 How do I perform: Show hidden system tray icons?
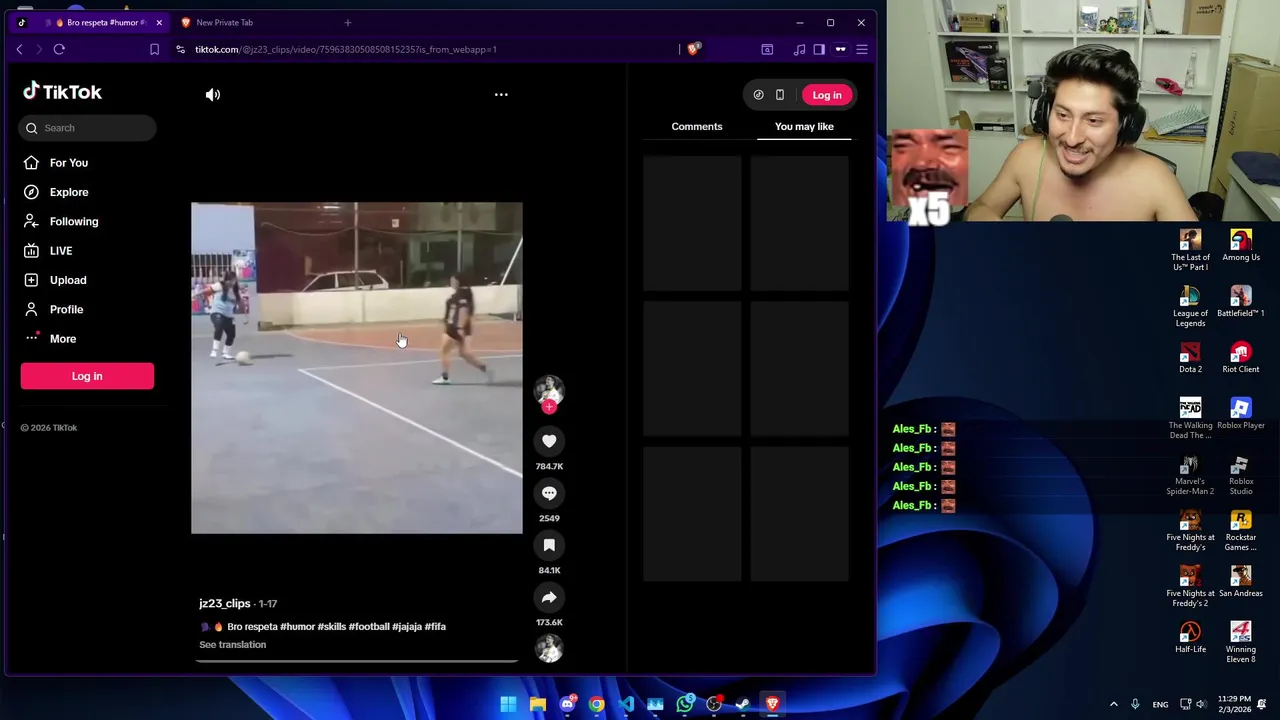tap(1114, 704)
